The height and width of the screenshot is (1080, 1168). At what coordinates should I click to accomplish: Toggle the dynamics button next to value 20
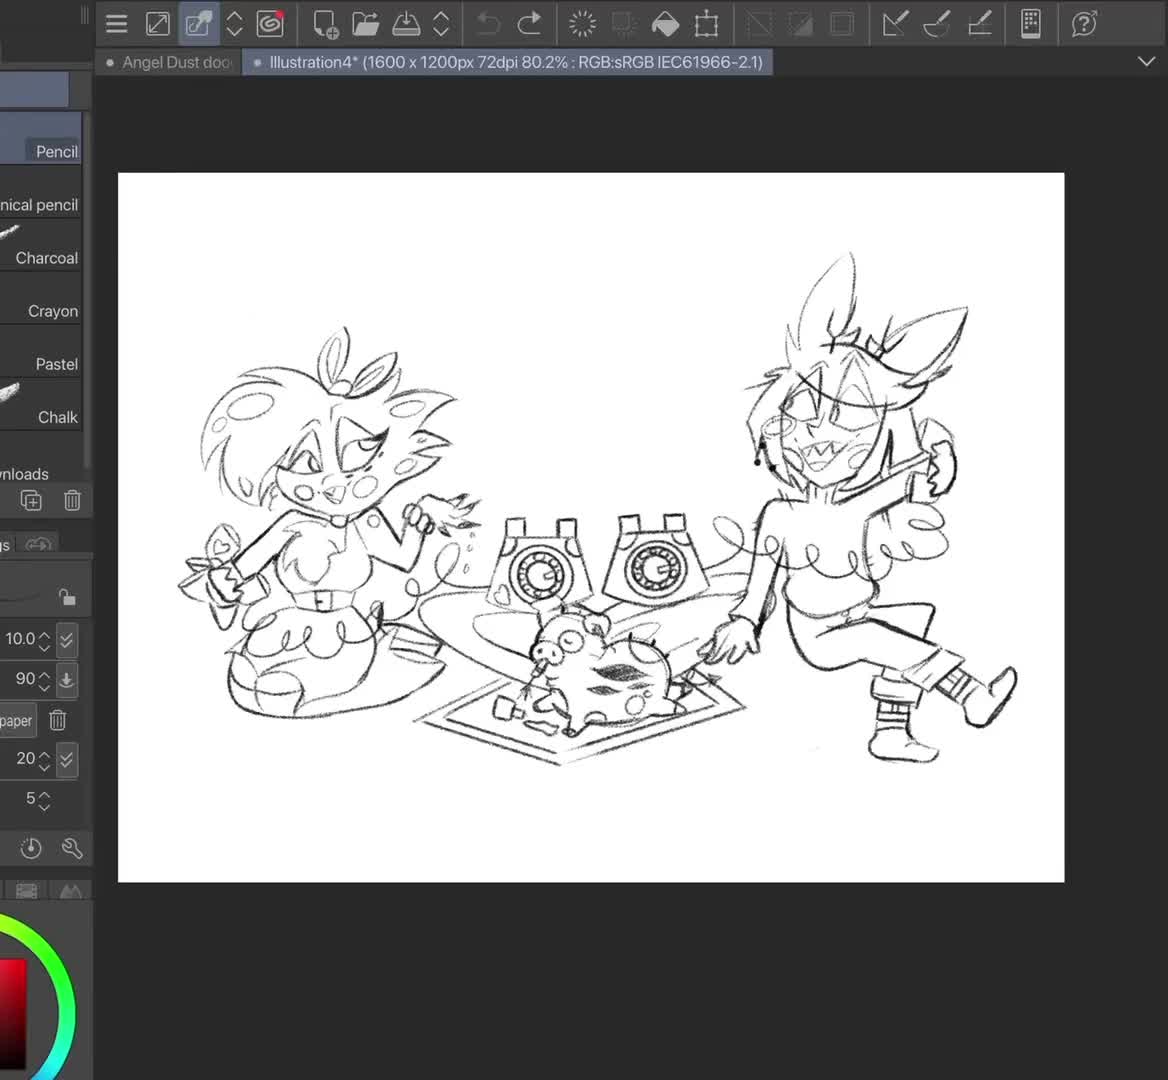66,759
